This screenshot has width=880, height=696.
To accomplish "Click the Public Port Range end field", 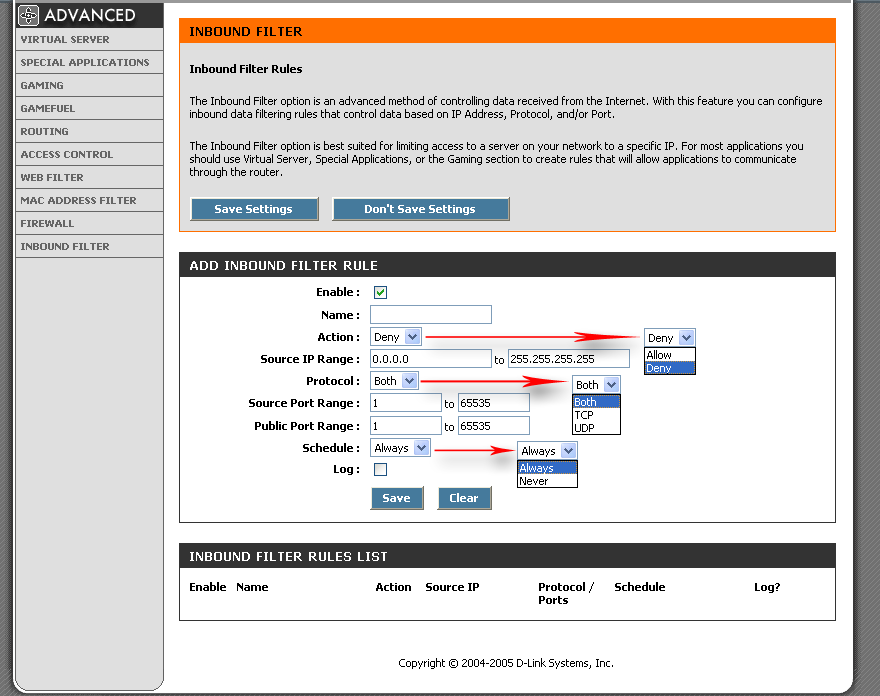I will click(x=494, y=426).
